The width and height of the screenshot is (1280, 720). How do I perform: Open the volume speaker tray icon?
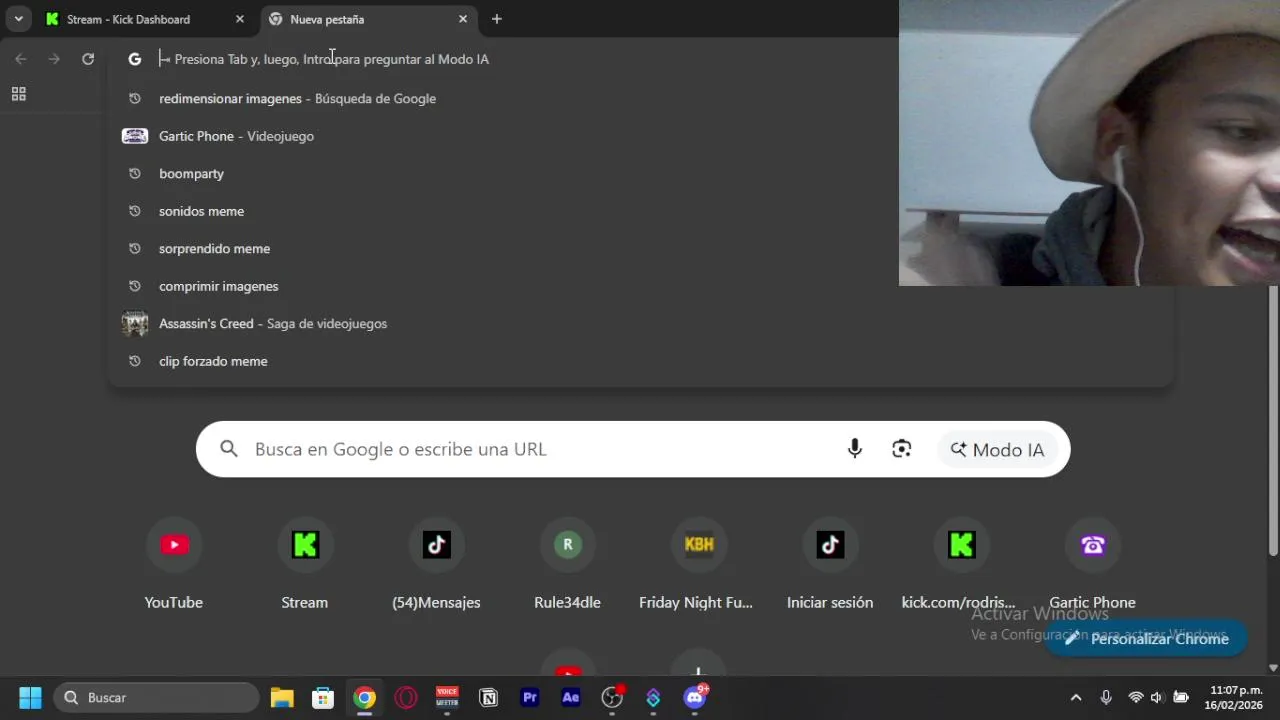(1157, 697)
